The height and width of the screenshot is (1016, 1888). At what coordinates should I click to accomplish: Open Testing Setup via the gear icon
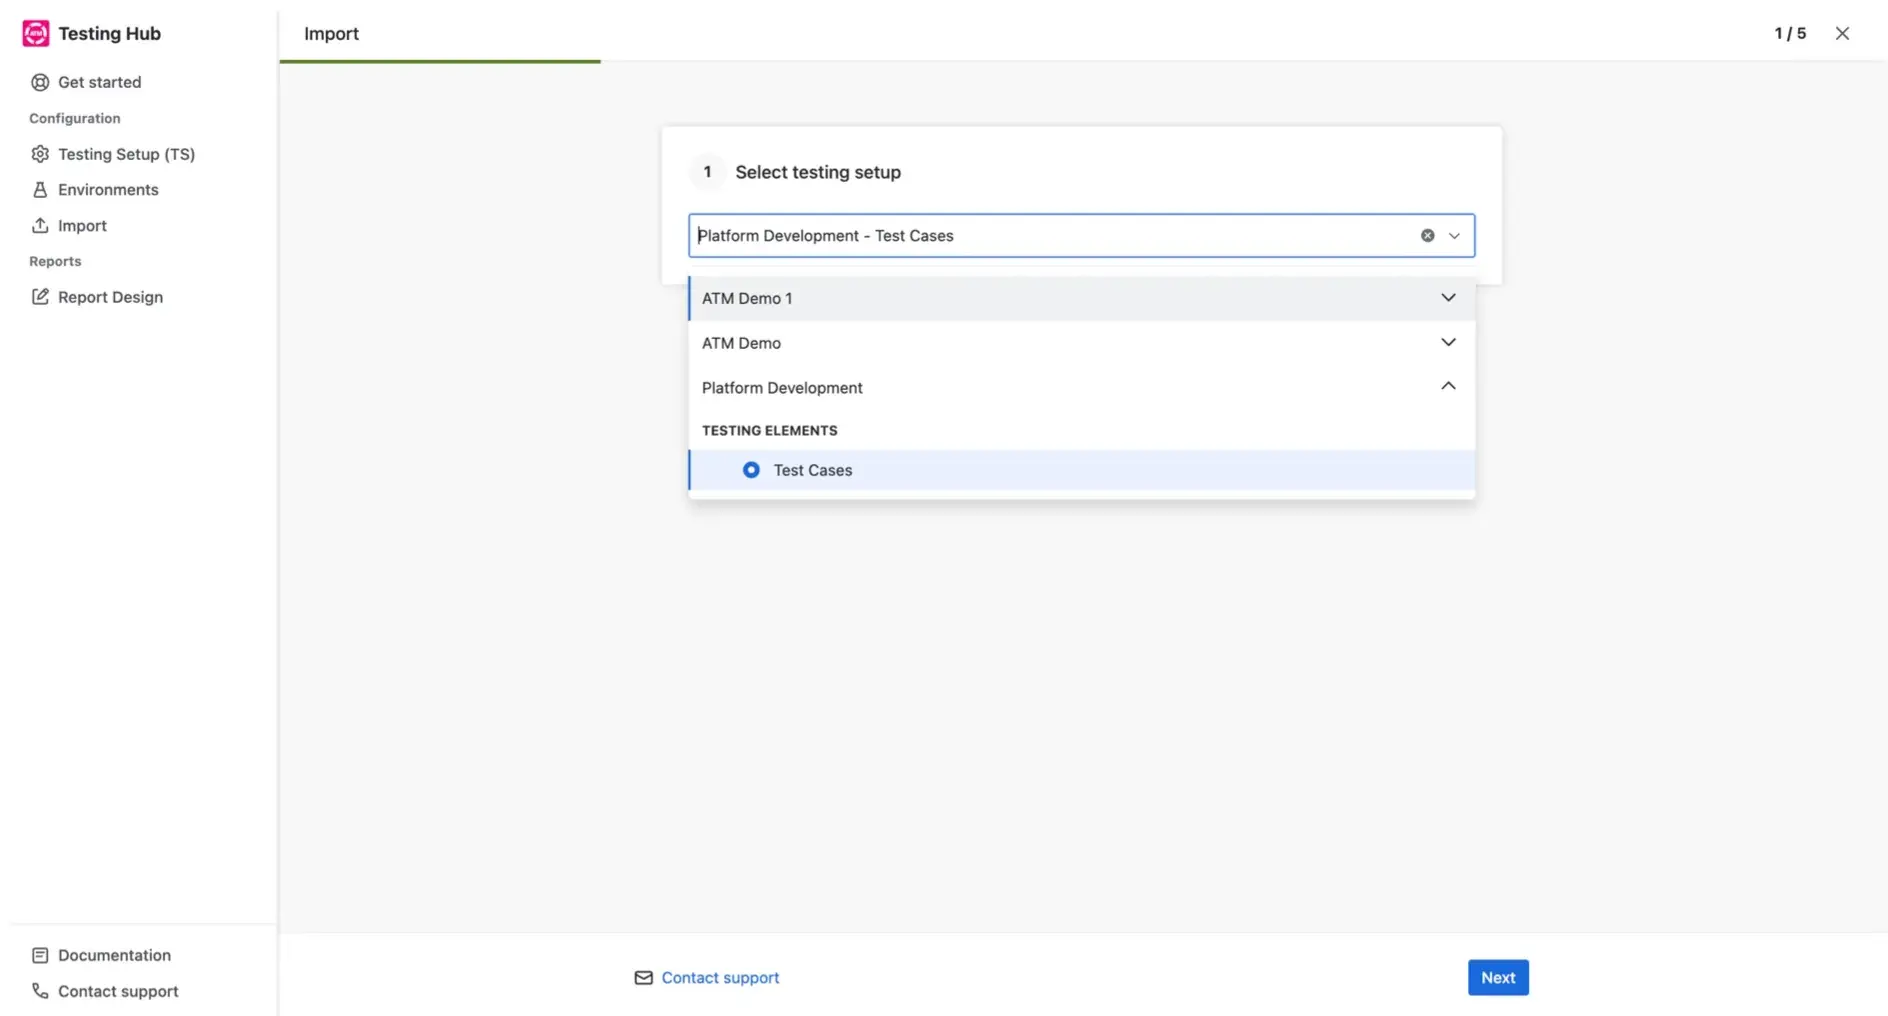[x=39, y=153]
